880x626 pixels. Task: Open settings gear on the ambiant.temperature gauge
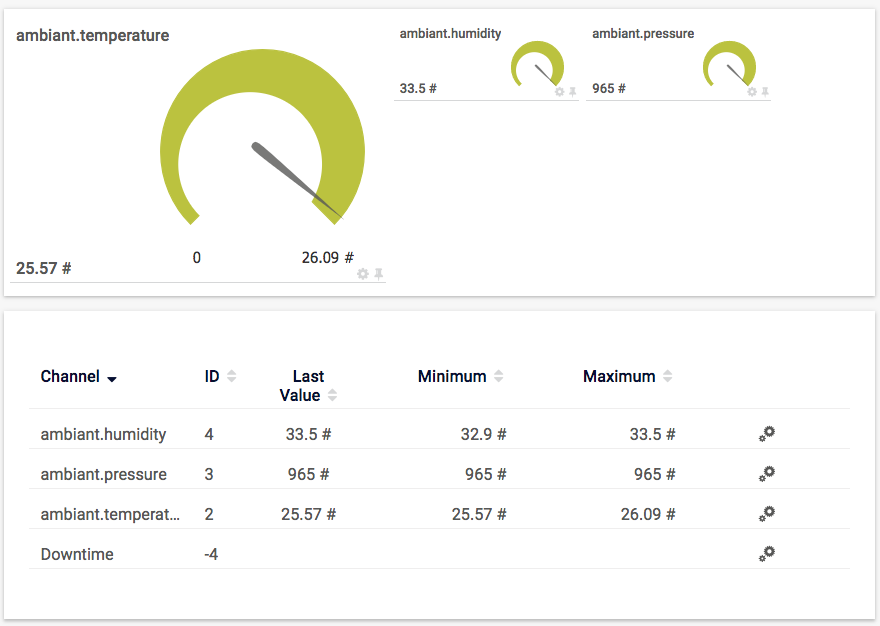click(x=363, y=274)
